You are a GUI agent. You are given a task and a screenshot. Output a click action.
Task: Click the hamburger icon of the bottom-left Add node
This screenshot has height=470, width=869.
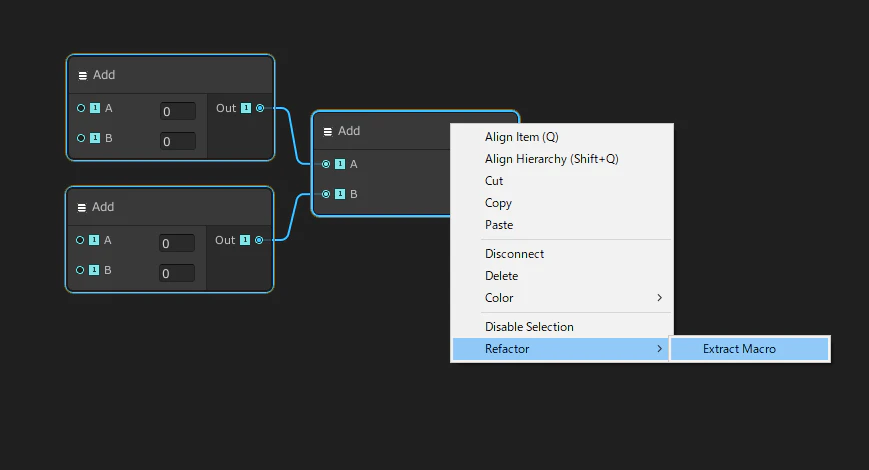point(81,208)
